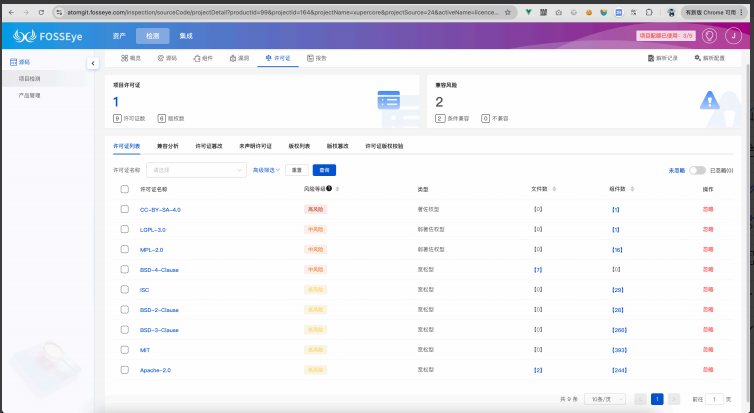This screenshot has width=754, height=413.
Task: Select 产品管理 in left sidebar
Action: tap(29, 95)
